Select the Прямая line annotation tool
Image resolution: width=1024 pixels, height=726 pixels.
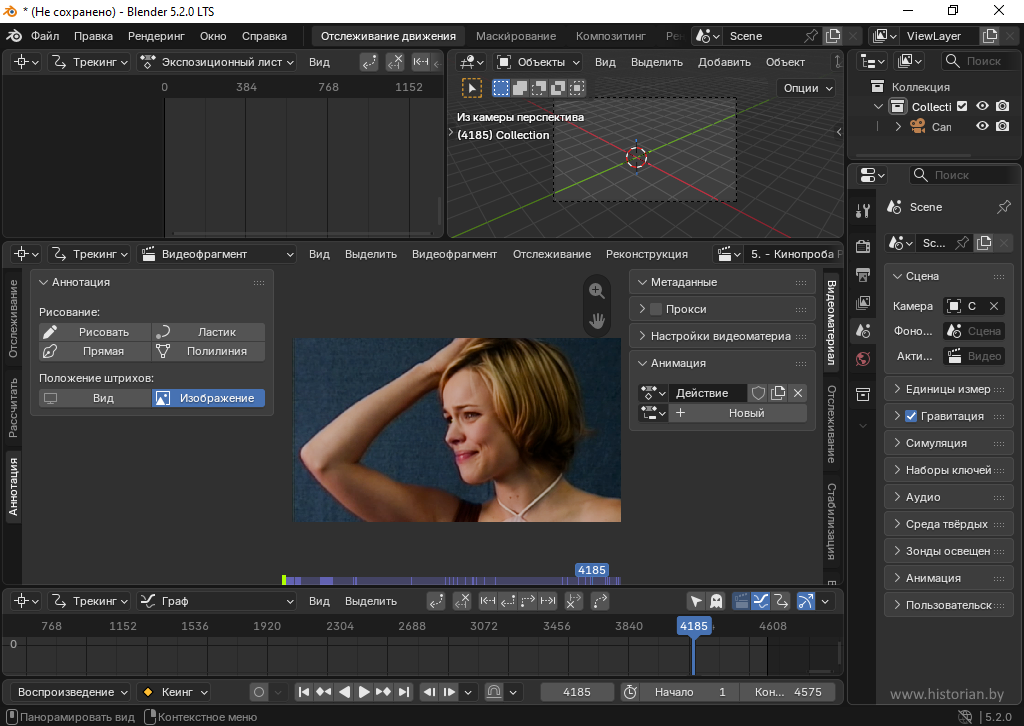(x=95, y=351)
